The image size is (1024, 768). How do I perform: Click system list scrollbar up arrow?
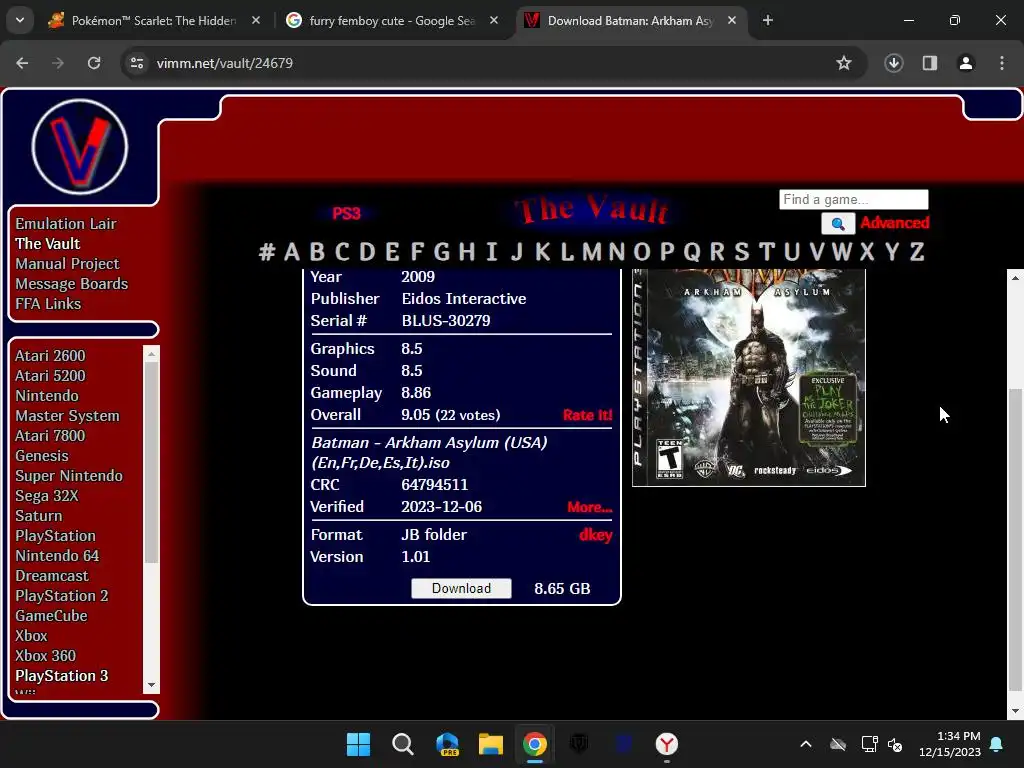[x=152, y=354]
